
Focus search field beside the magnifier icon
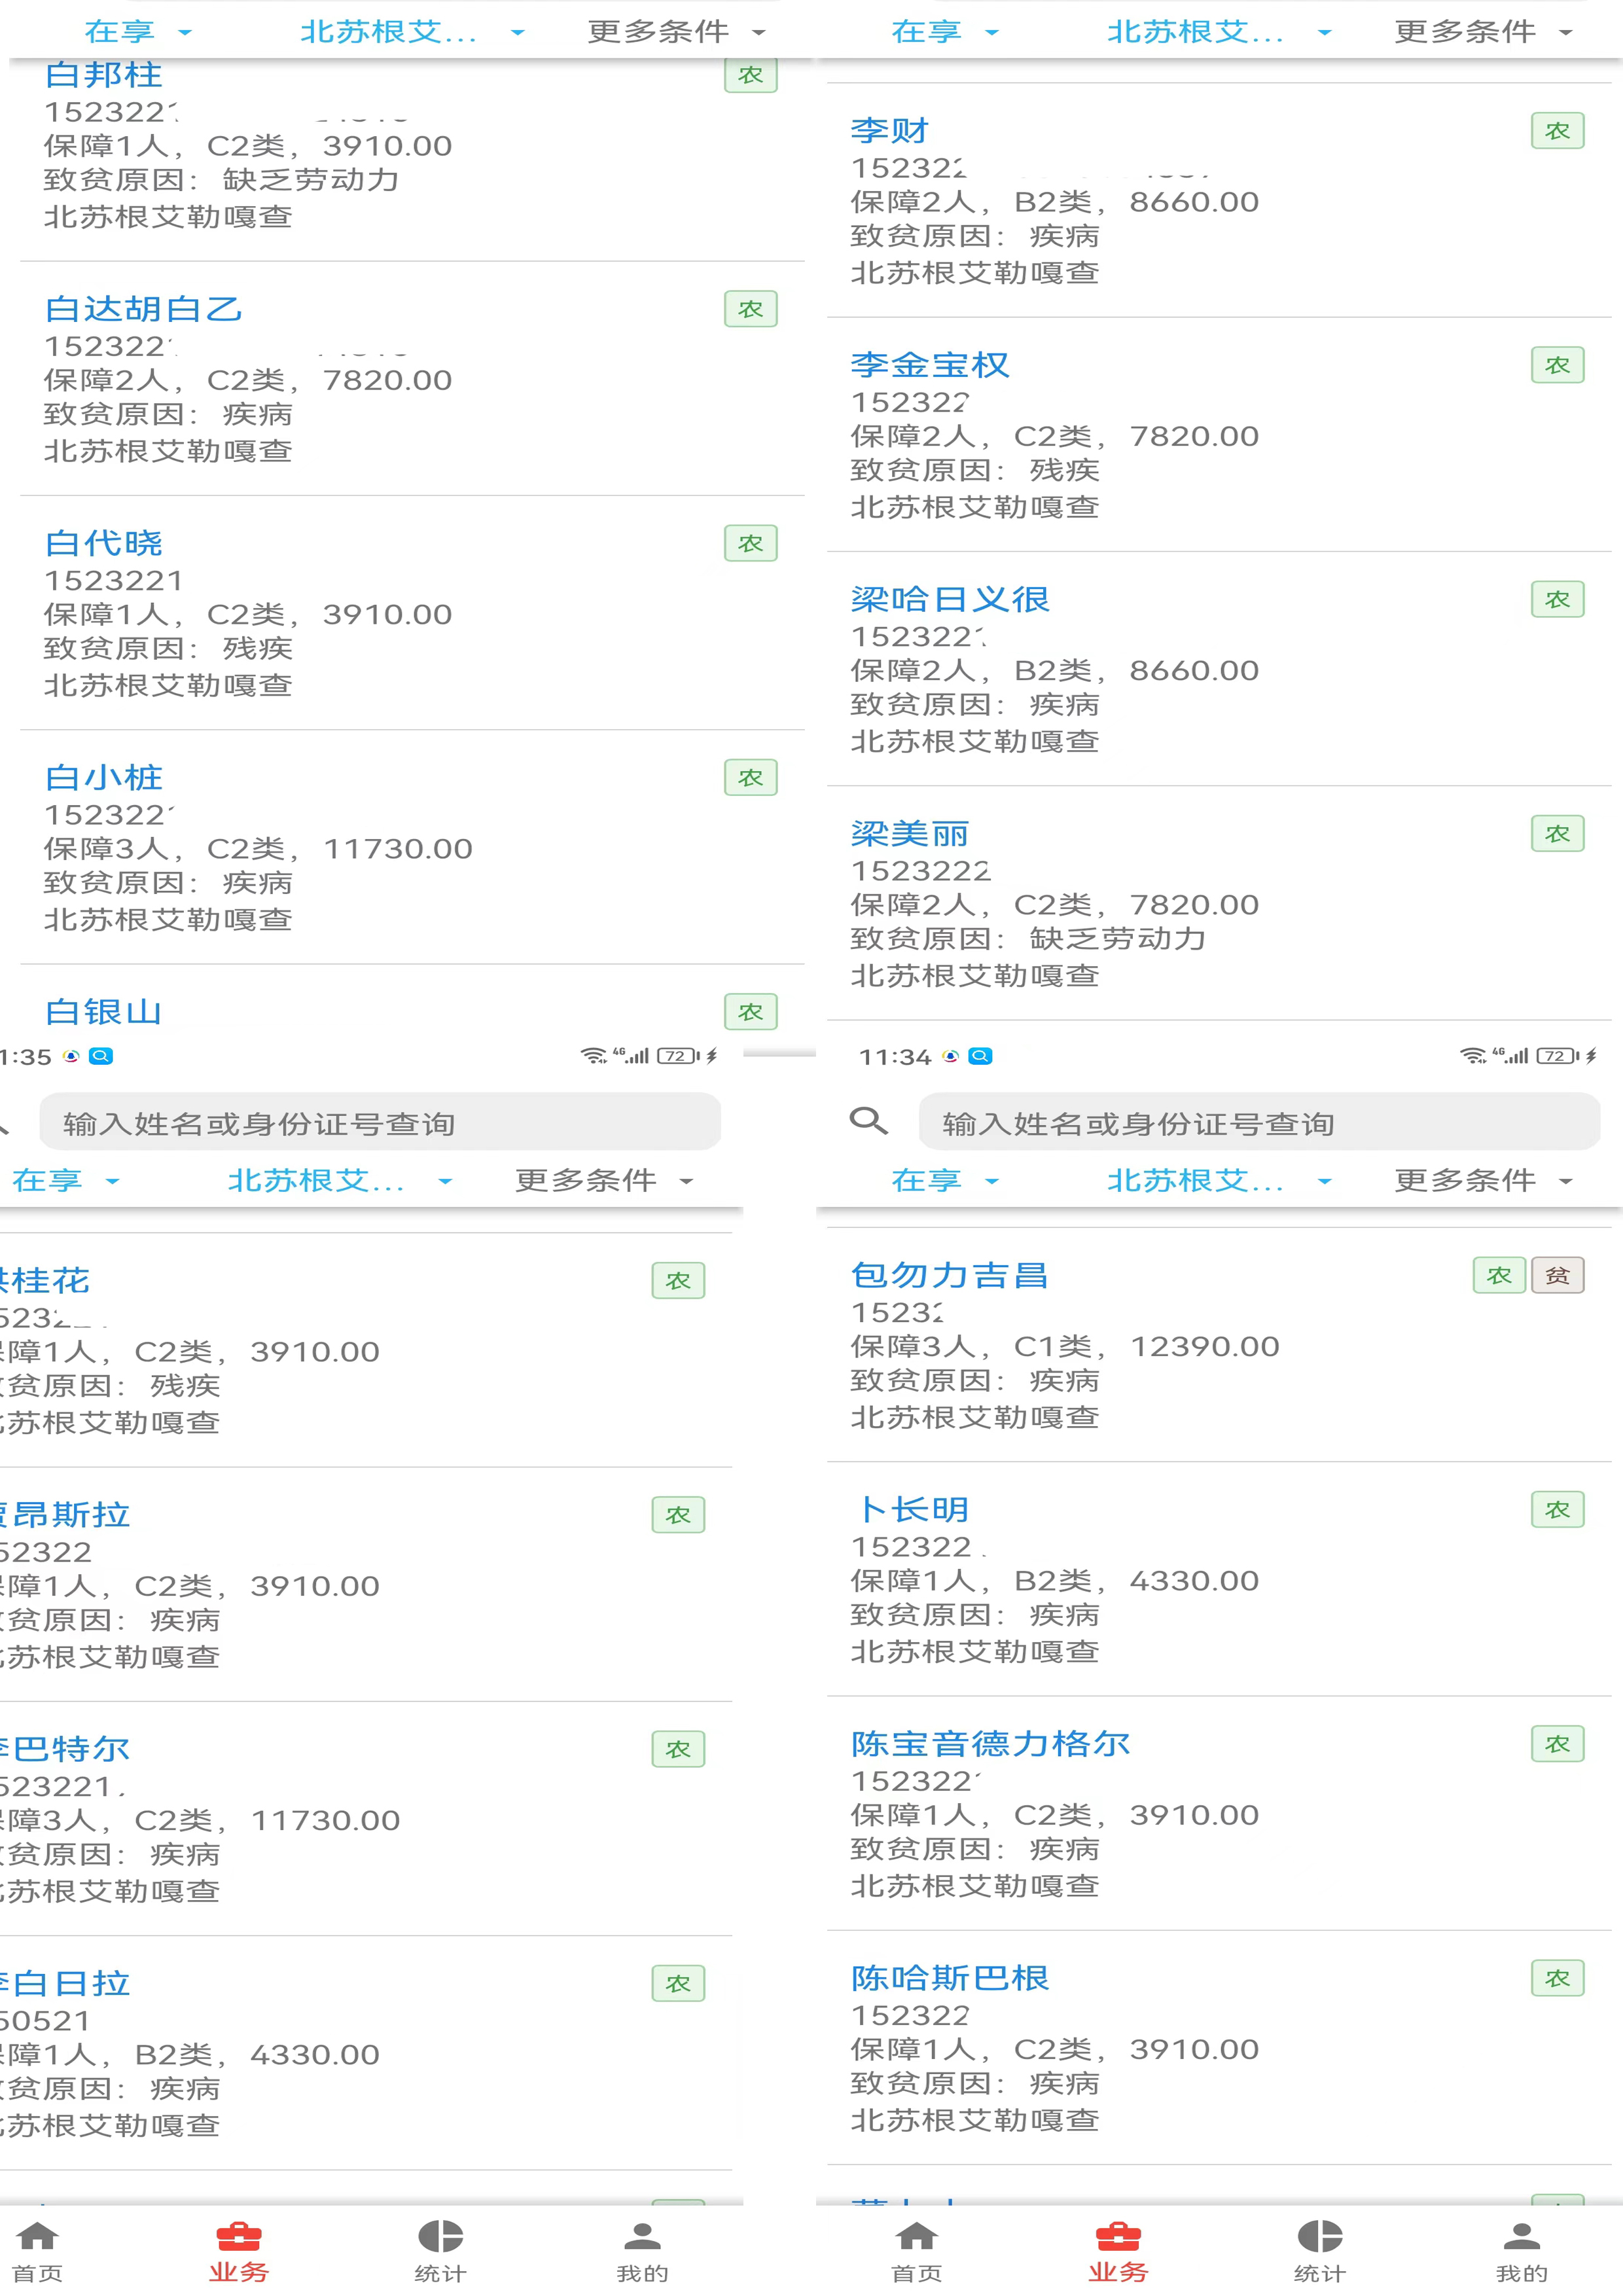coord(1258,1122)
